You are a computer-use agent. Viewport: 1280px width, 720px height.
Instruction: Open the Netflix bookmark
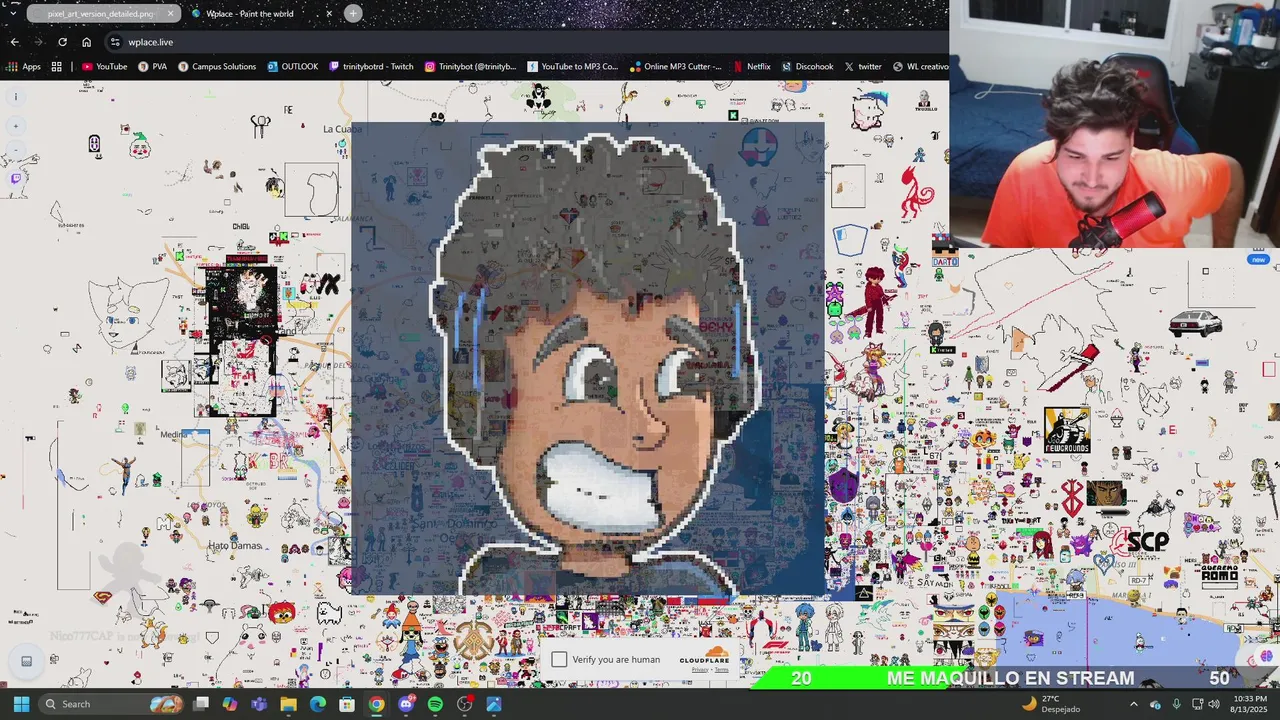click(x=752, y=67)
